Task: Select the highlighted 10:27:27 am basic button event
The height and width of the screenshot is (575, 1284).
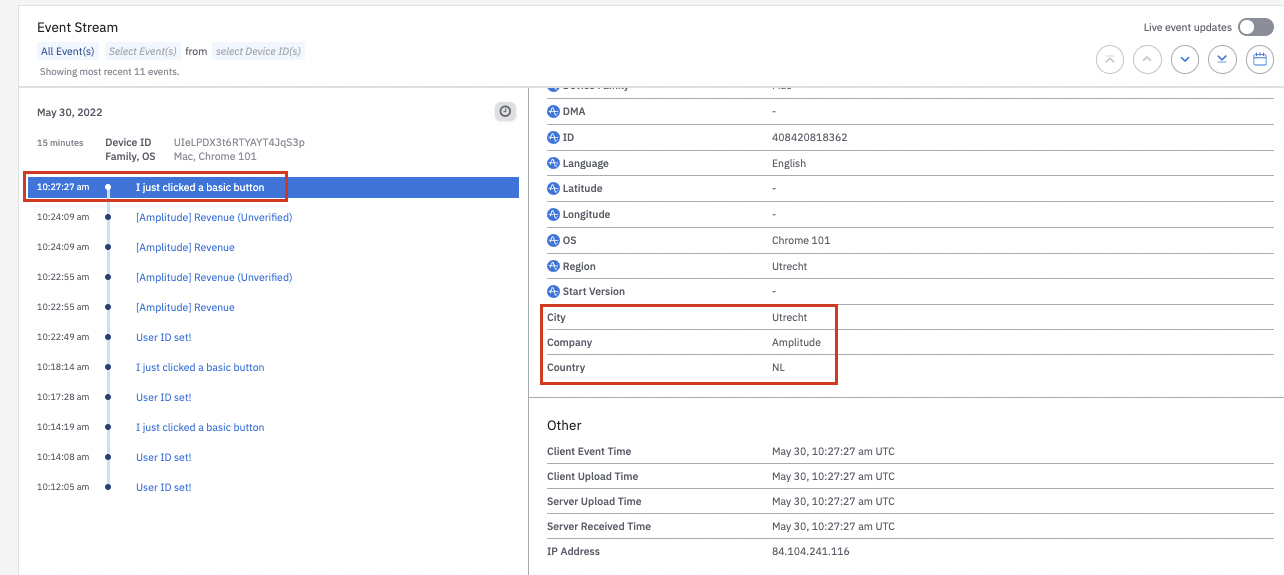Action: pos(200,187)
